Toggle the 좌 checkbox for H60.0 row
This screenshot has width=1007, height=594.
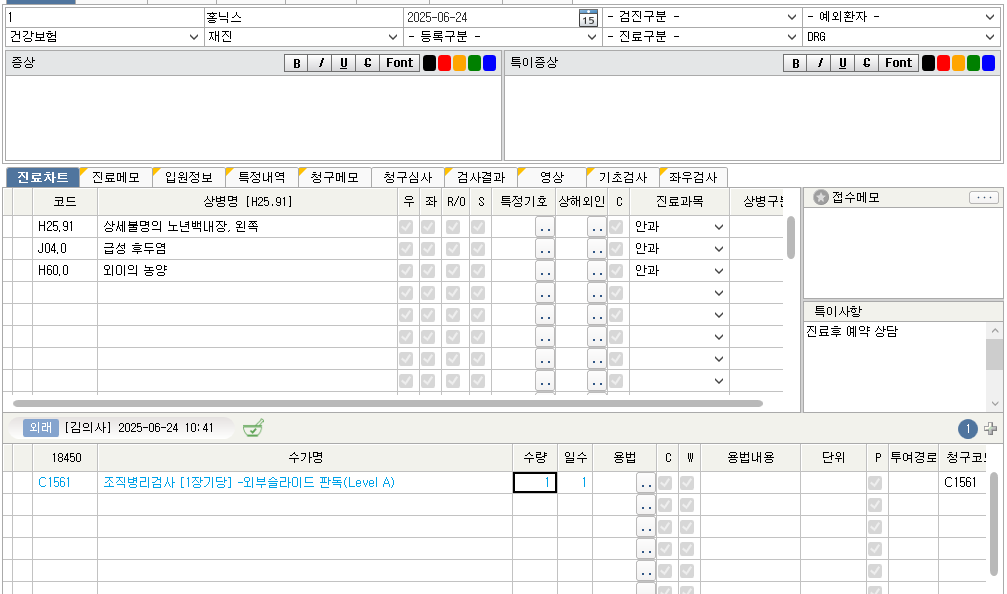(x=429, y=270)
